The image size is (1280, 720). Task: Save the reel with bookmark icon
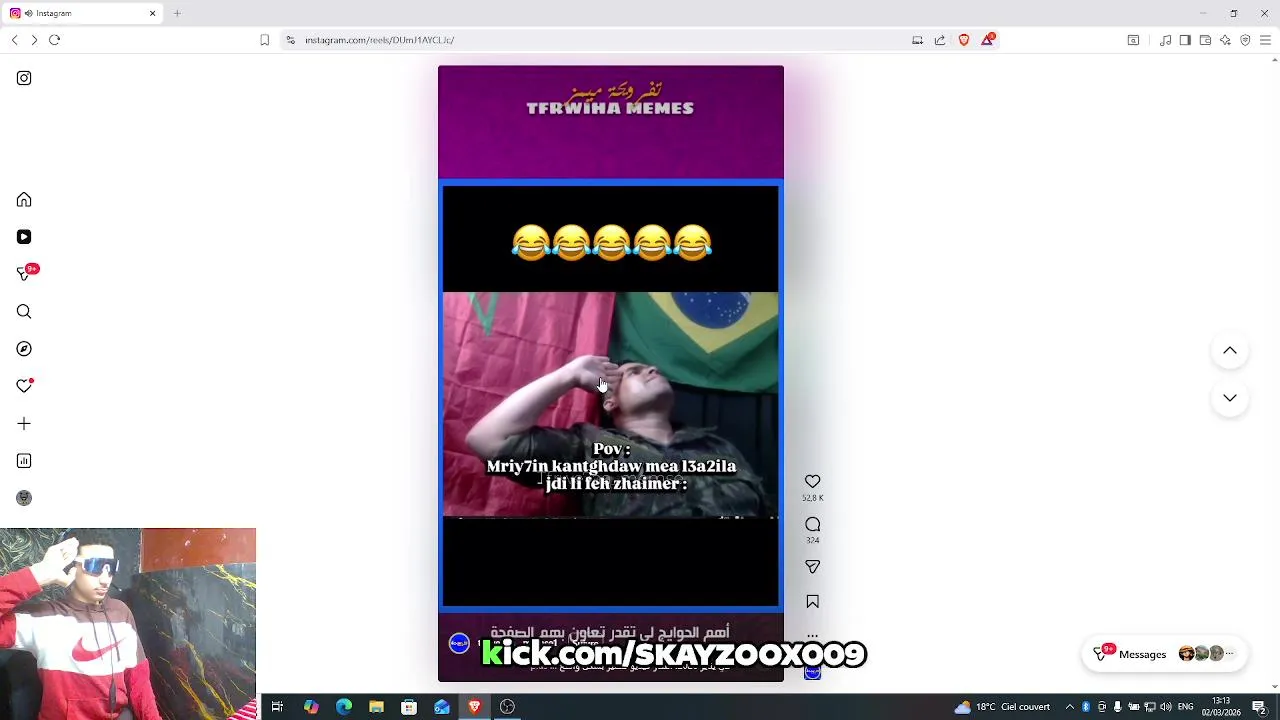(x=813, y=602)
